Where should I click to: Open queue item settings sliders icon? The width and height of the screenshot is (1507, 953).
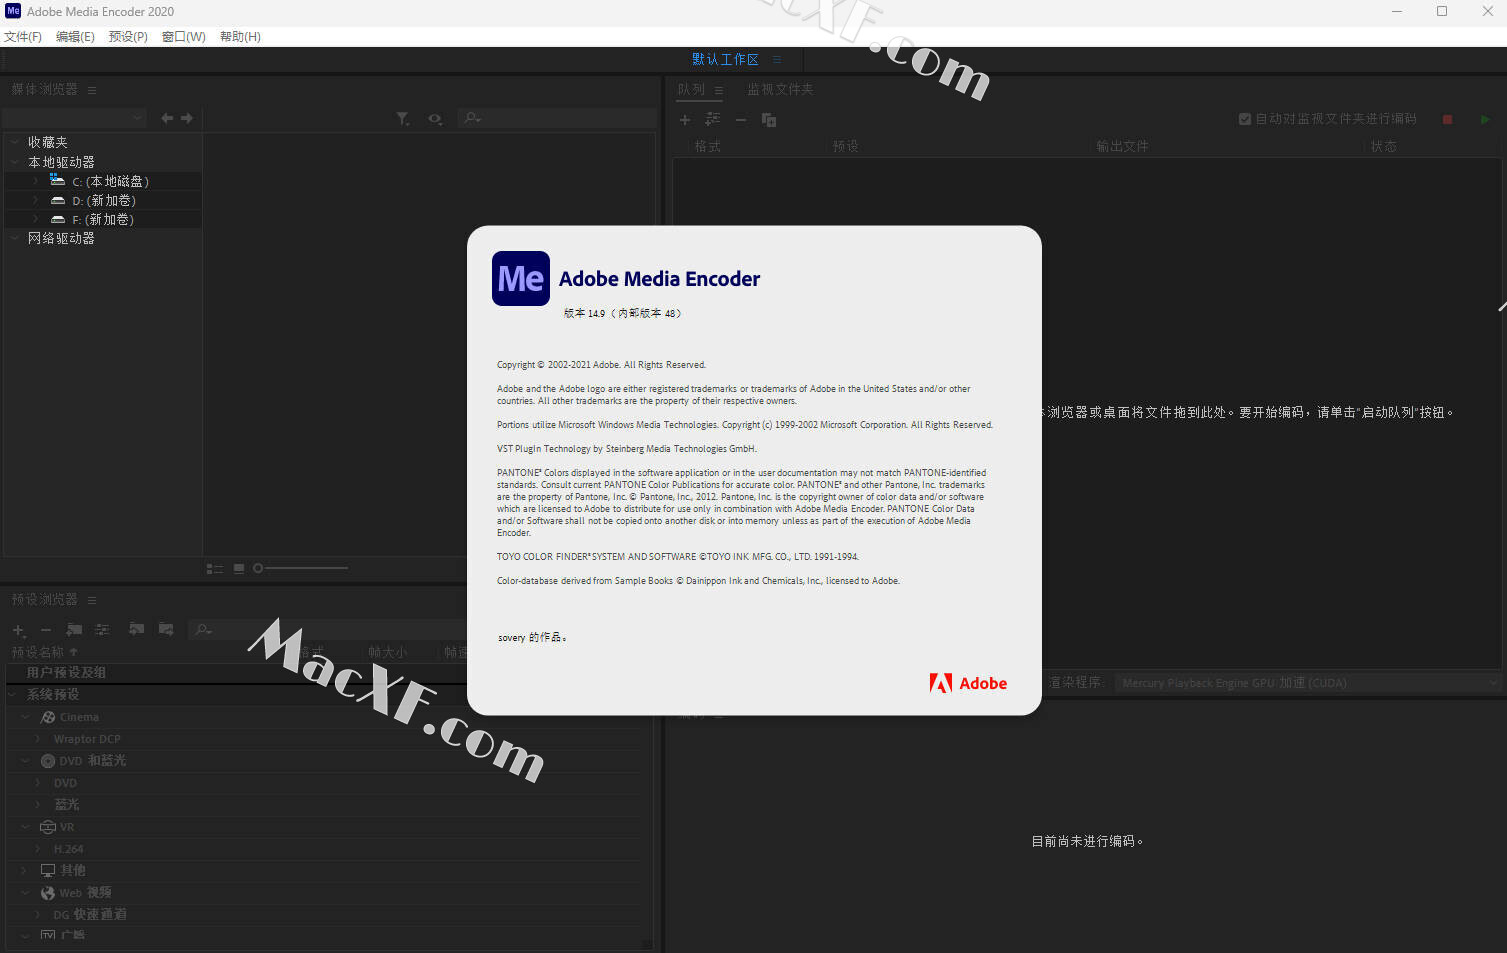click(712, 119)
